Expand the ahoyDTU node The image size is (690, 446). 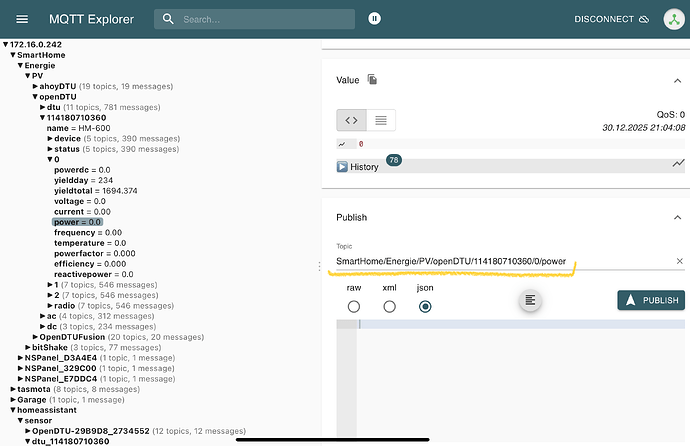click(35, 86)
